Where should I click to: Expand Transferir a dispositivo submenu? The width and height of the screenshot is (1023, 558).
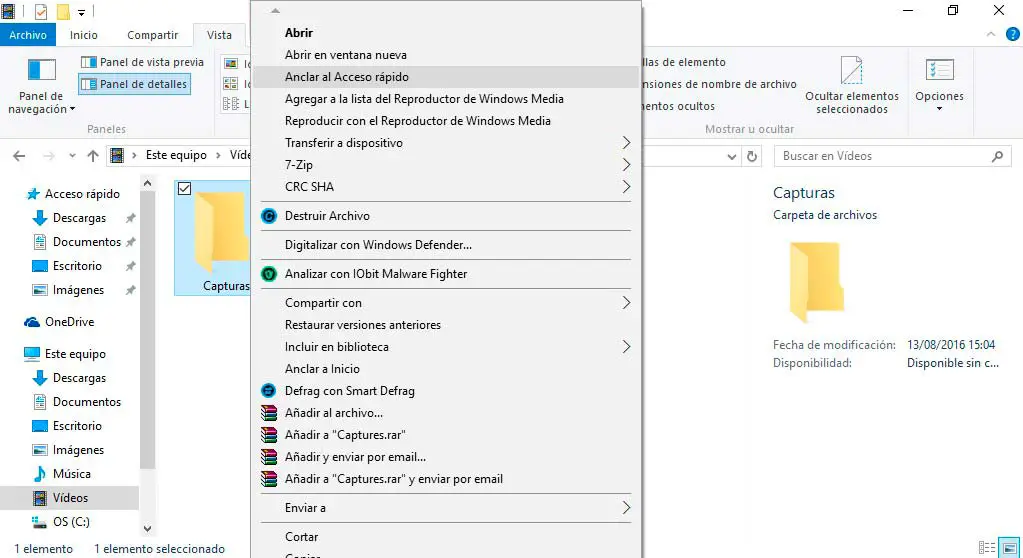[626, 143]
